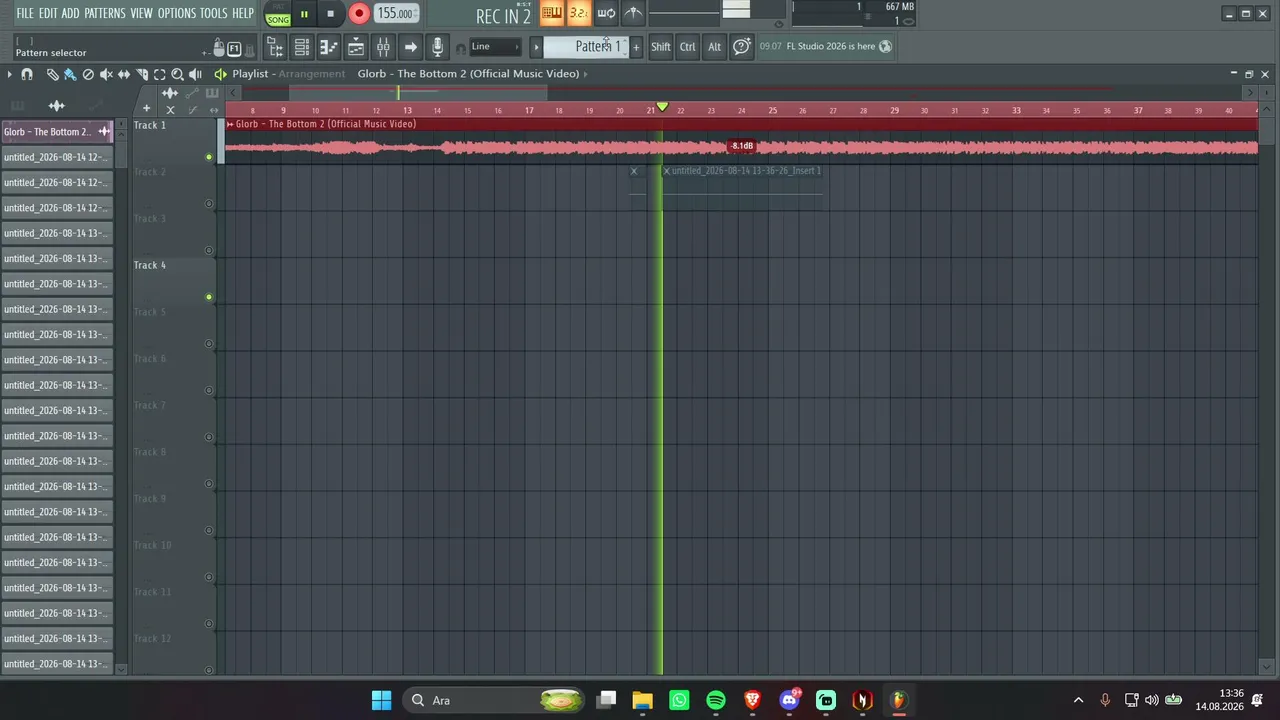This screenshot has width=1280, height=720.
Task: Open playlist options menu arrow
Action: click(x=10, y=74)
